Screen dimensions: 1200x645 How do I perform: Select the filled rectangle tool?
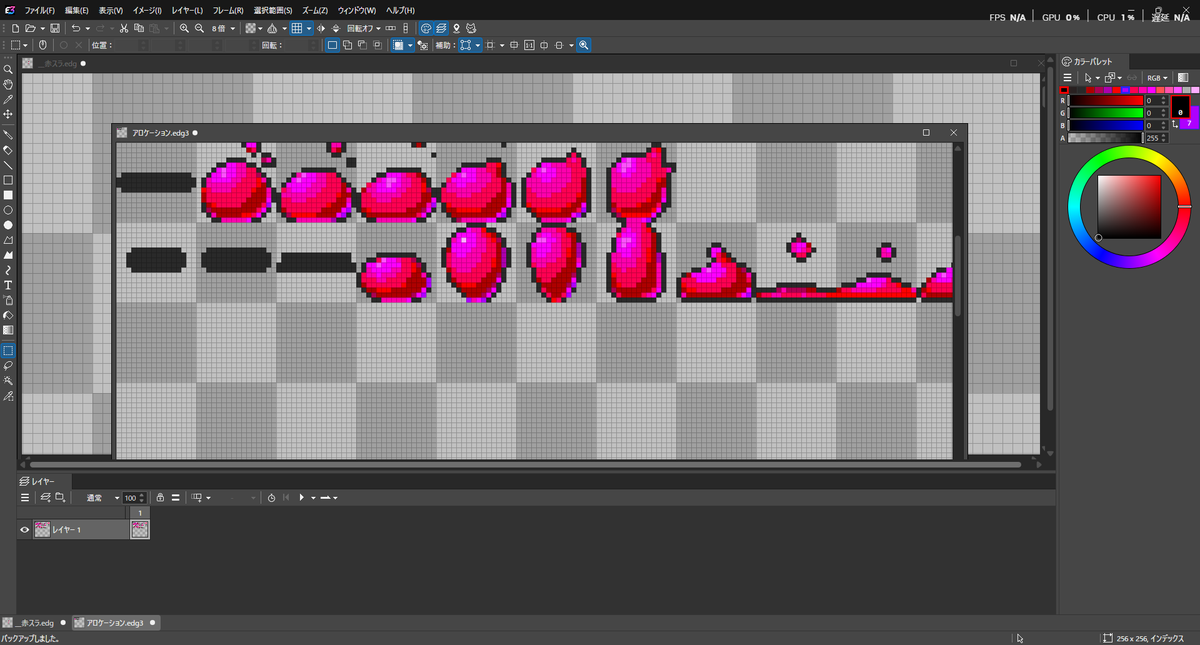(8, 195)
